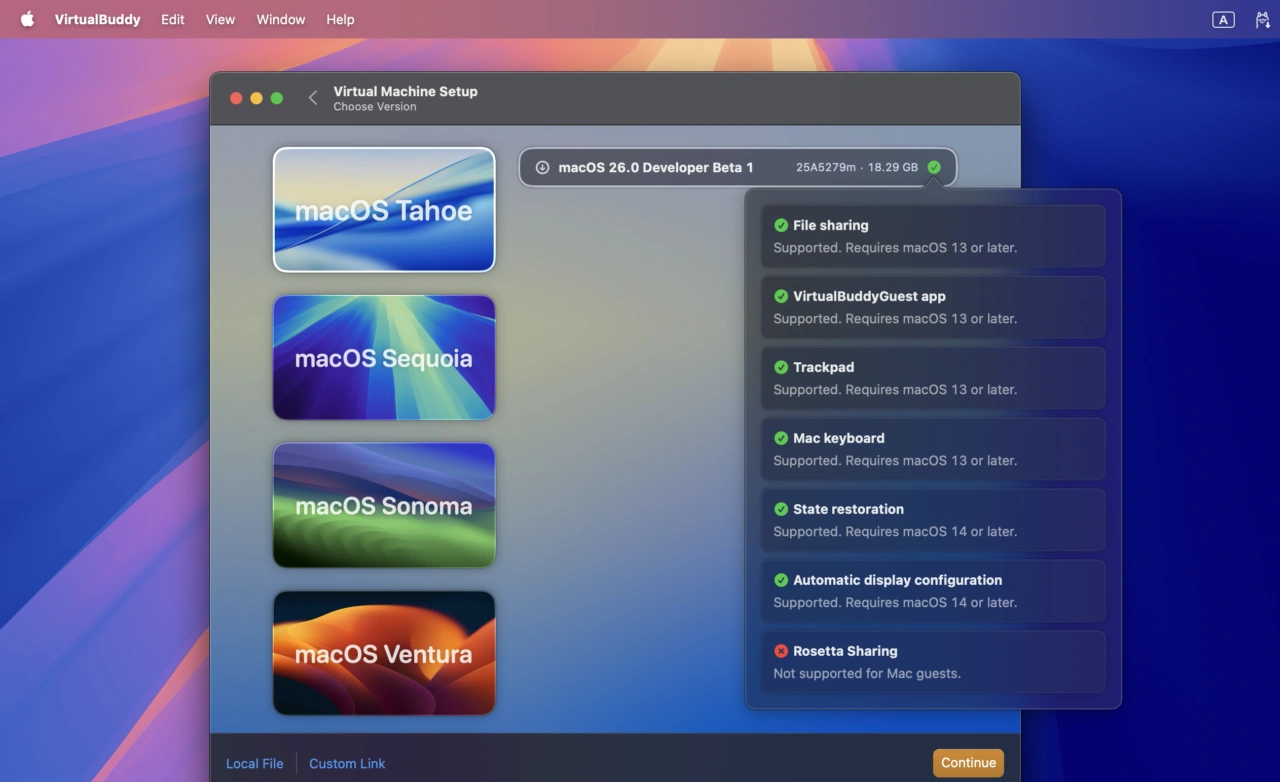Open the Edit menu
The image size is (1280, 782).
[x=172, y=19]
